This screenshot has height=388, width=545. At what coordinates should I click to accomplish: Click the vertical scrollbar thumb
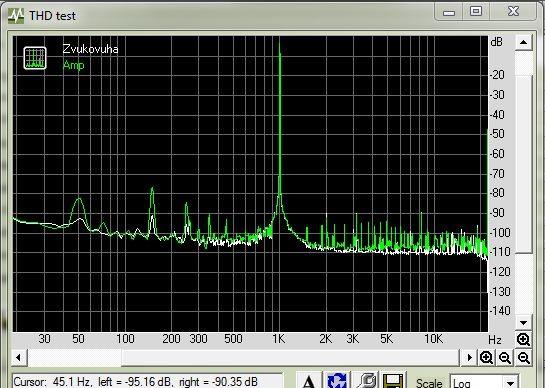524,163
